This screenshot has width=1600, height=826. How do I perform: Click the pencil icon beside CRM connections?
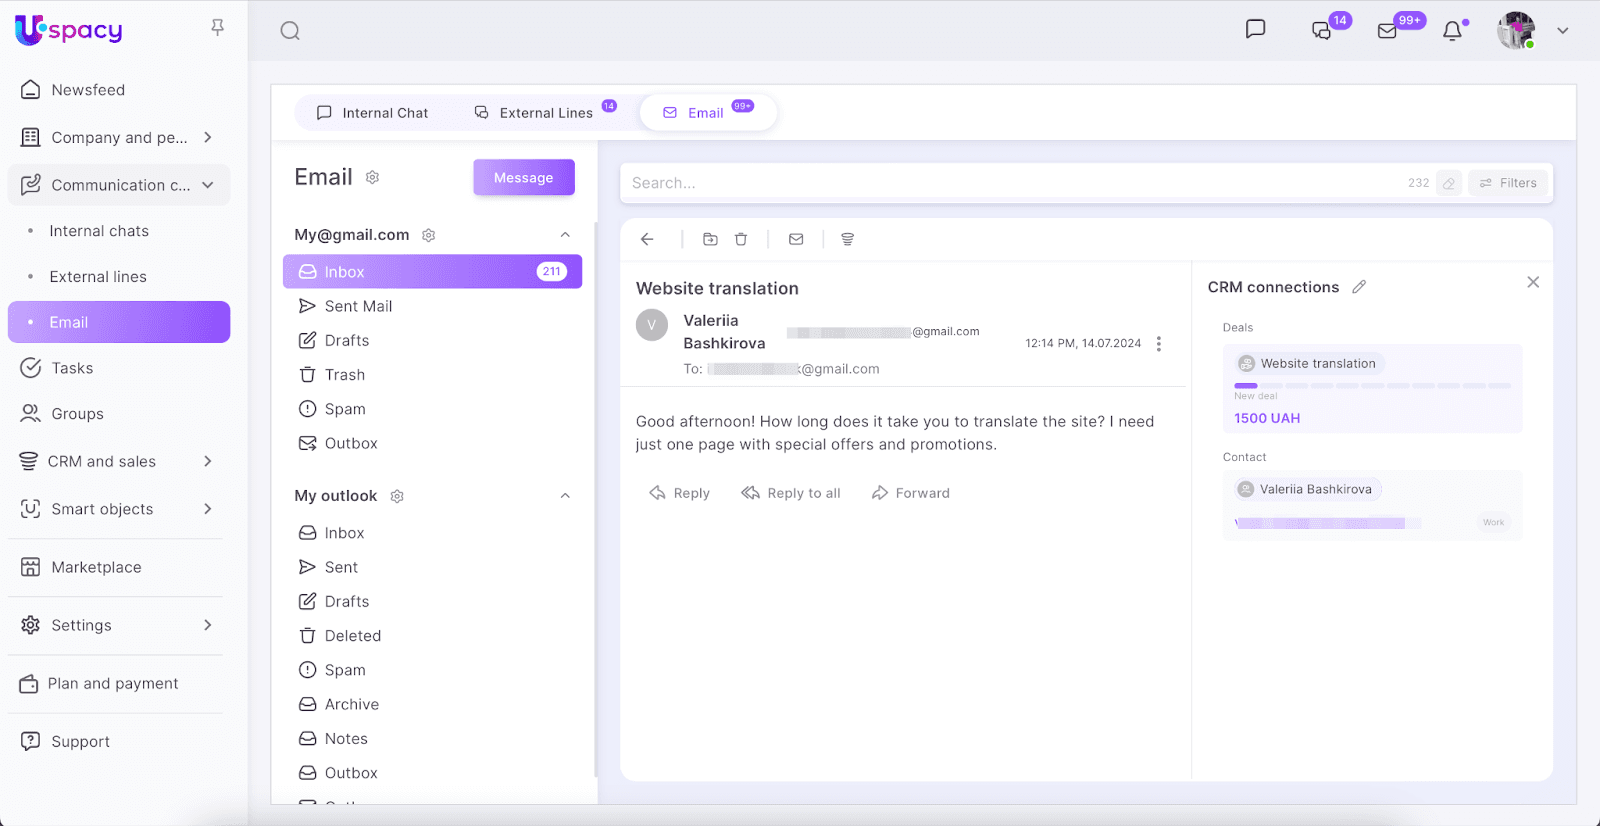click(x=1359, y=287)
